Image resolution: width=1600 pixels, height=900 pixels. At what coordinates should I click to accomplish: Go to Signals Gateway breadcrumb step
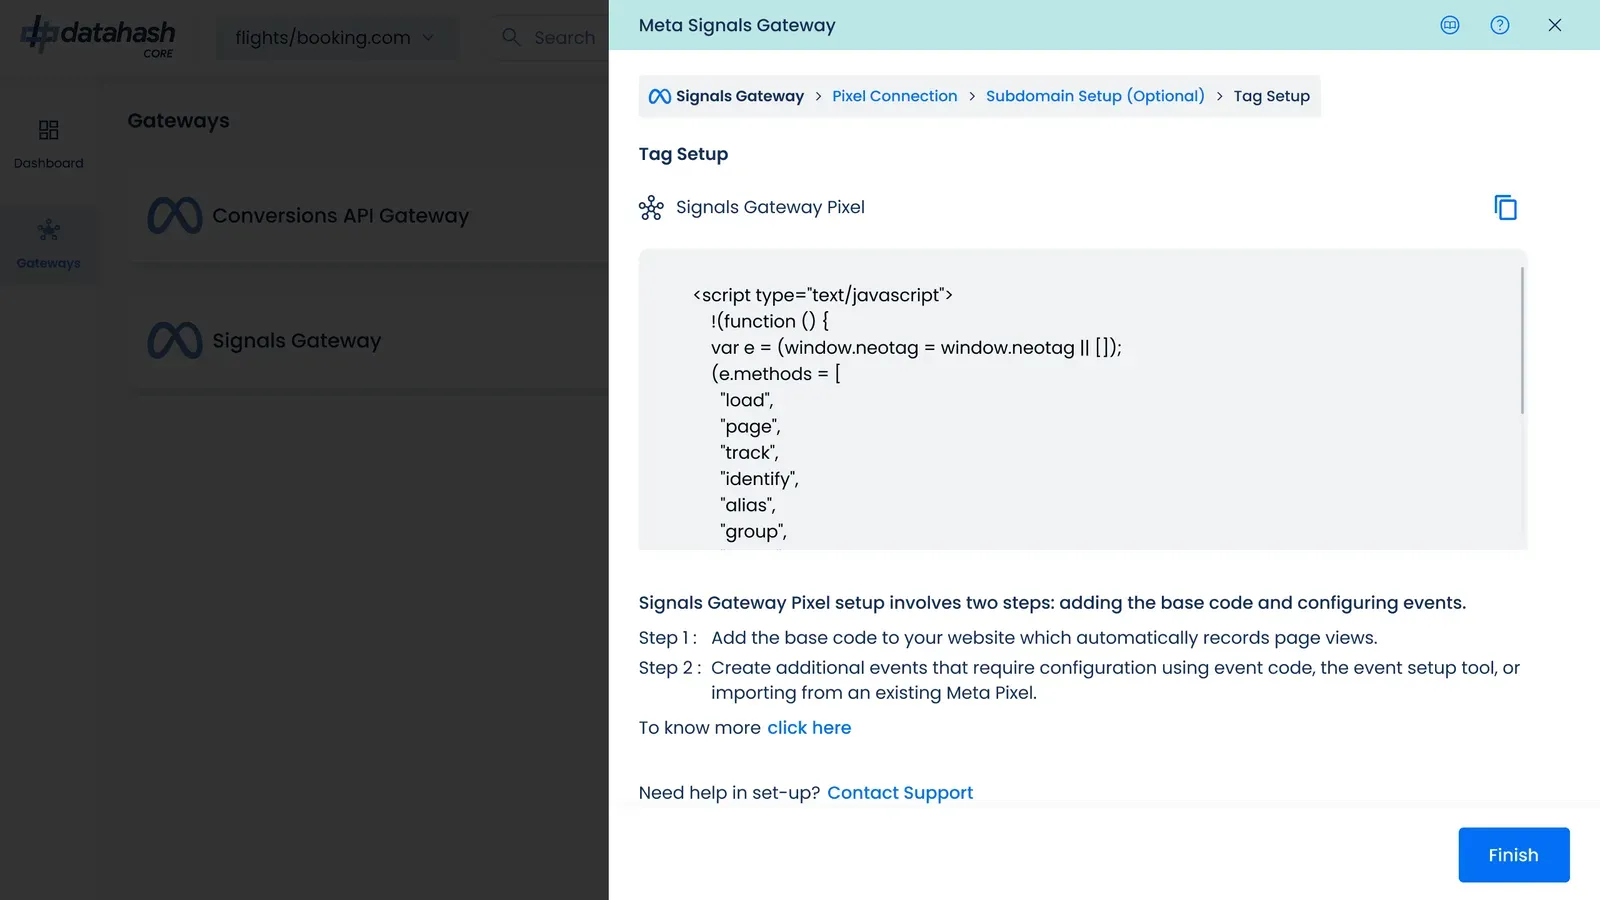740,96
